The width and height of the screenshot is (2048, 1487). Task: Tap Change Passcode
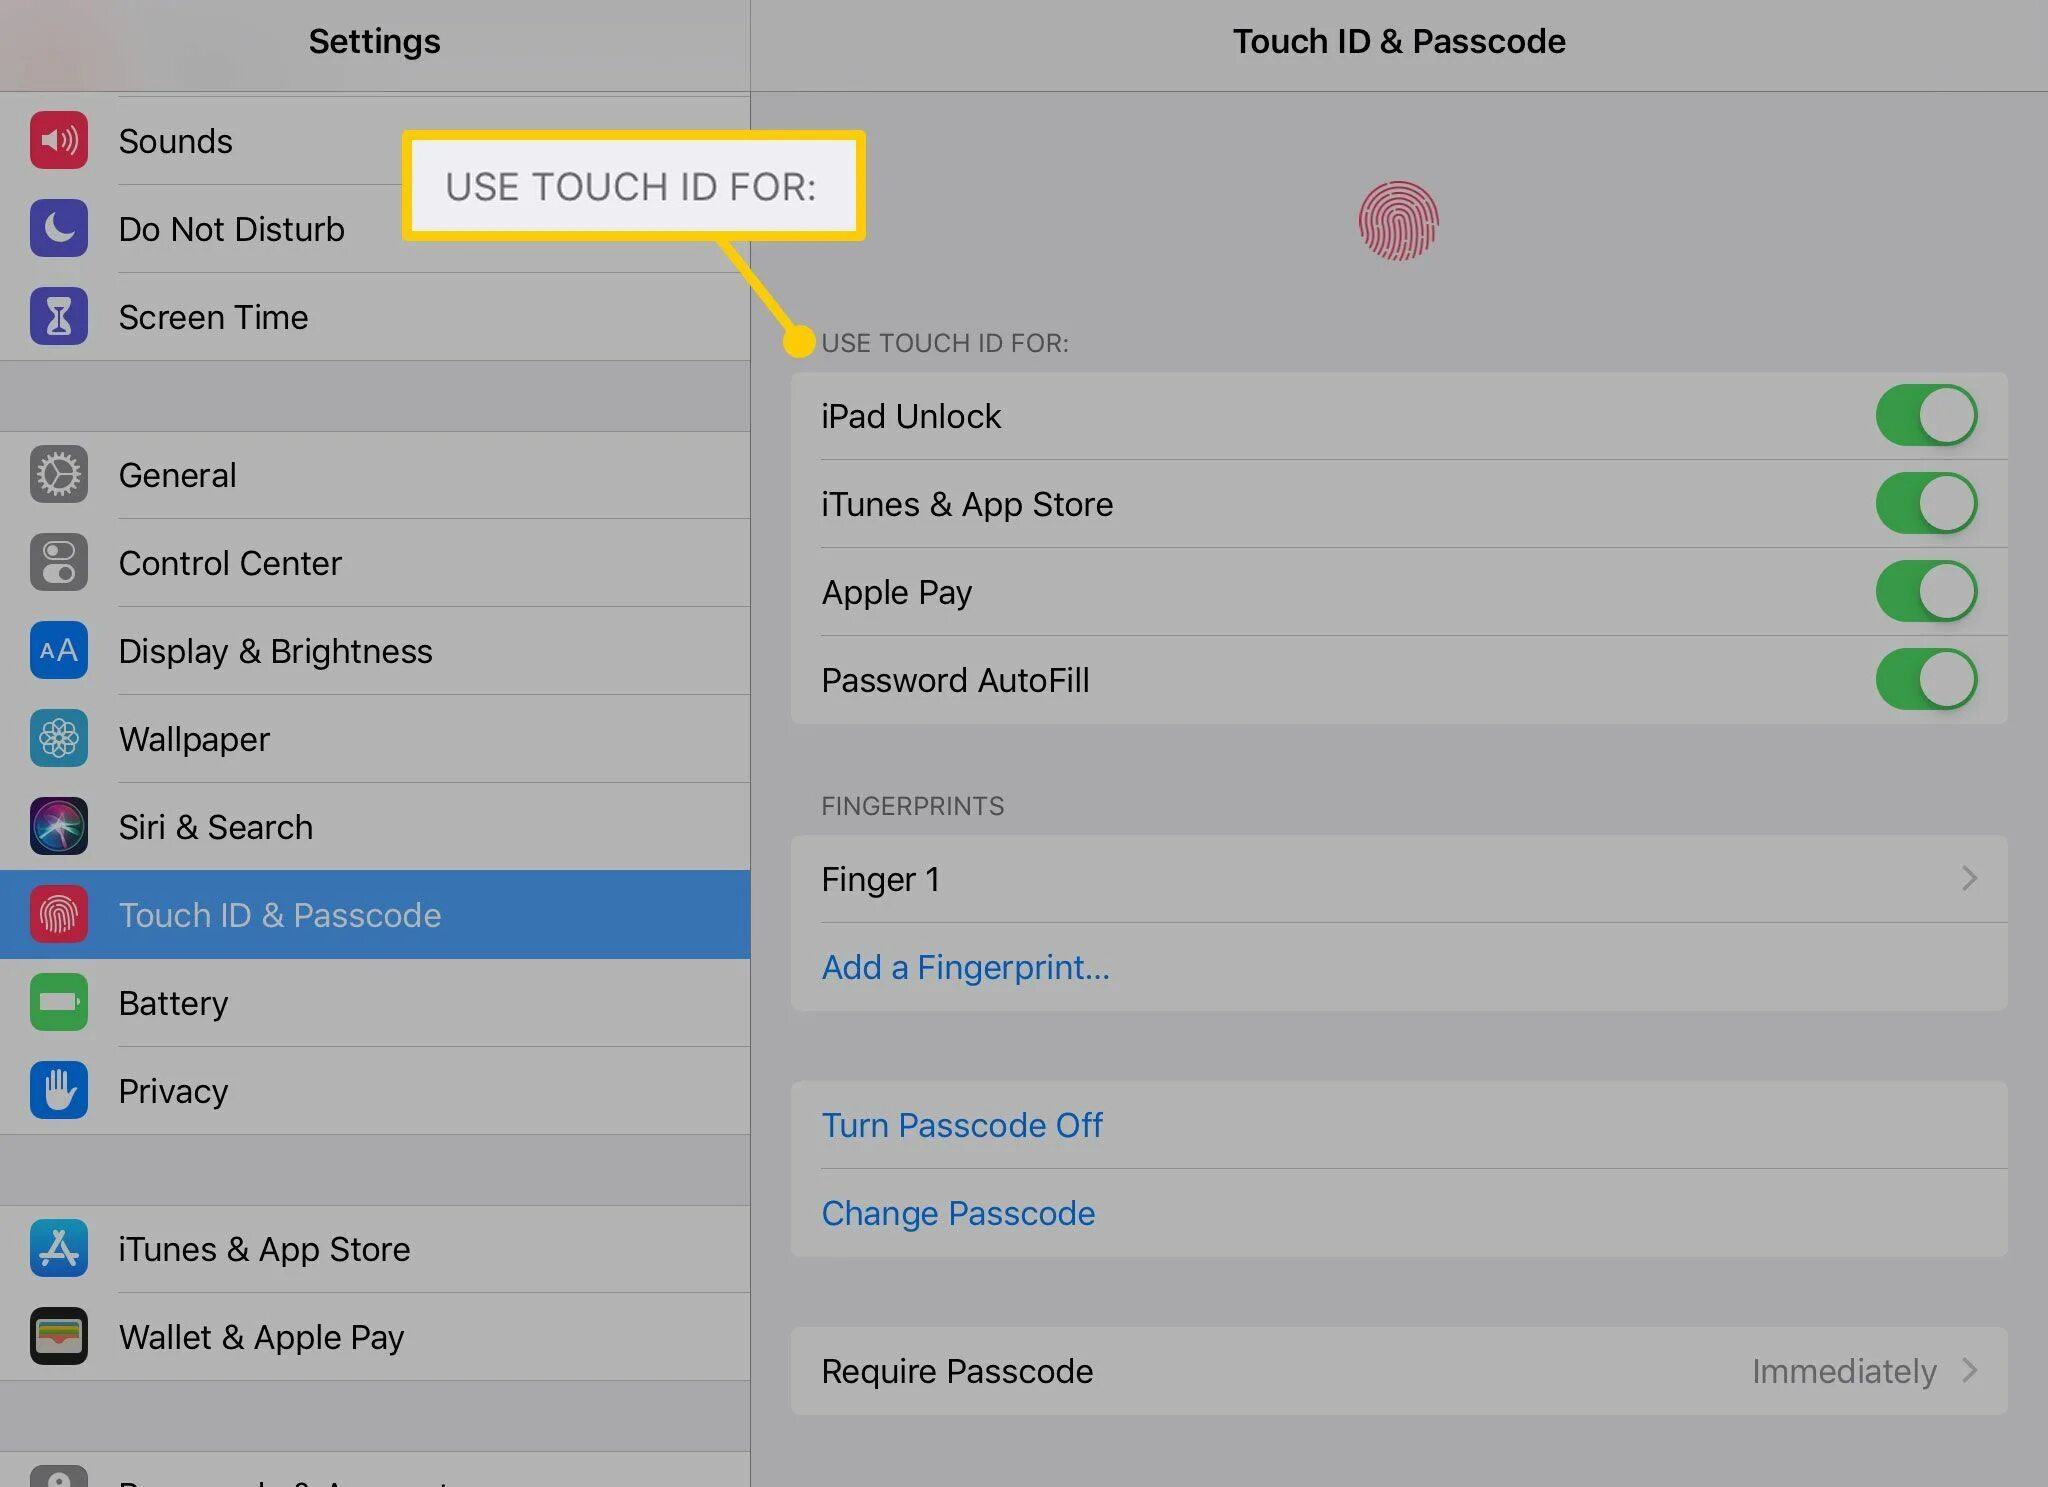click(958, 1213)
